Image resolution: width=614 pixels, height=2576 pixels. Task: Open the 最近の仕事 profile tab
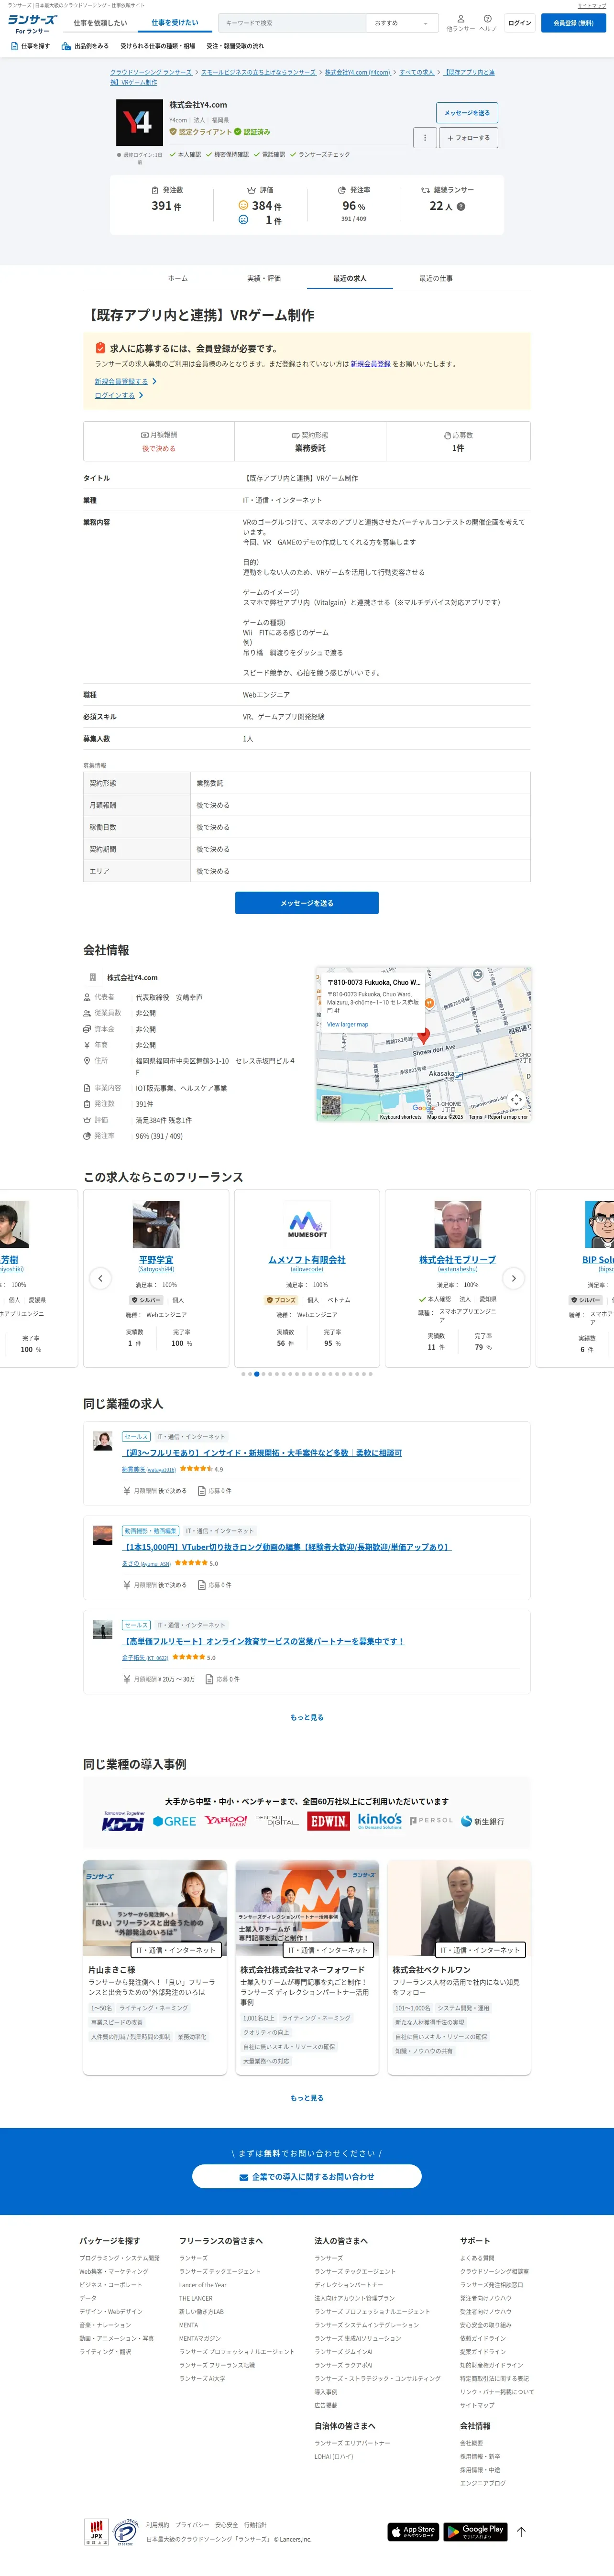point(436,278)
